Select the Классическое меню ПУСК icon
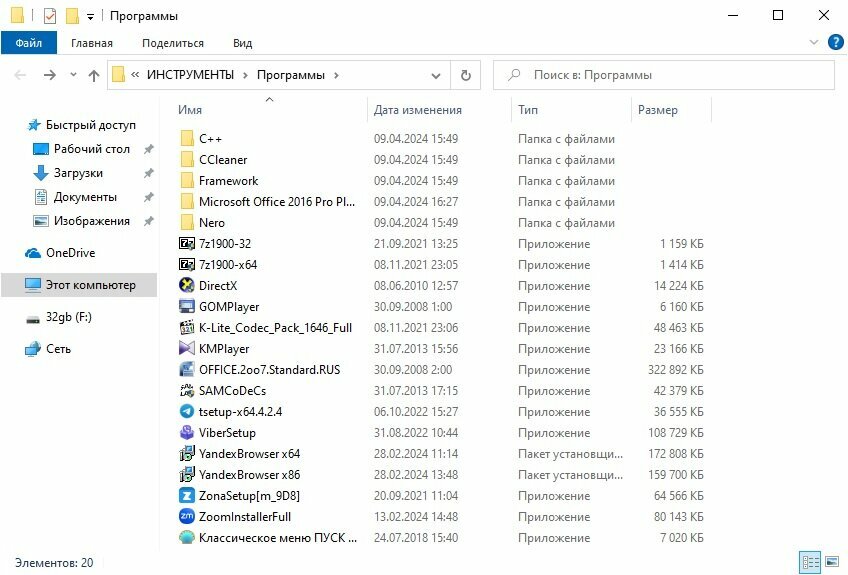The width and height of the screenshot is (848, 575). coord(187,538)
